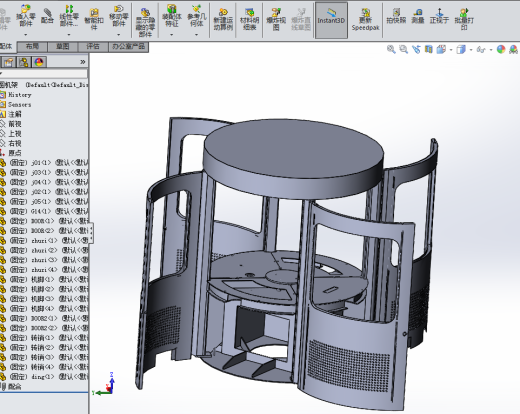Click the Update Speedpak button
This screenshot has height=414, width=520.
point(365,20)
